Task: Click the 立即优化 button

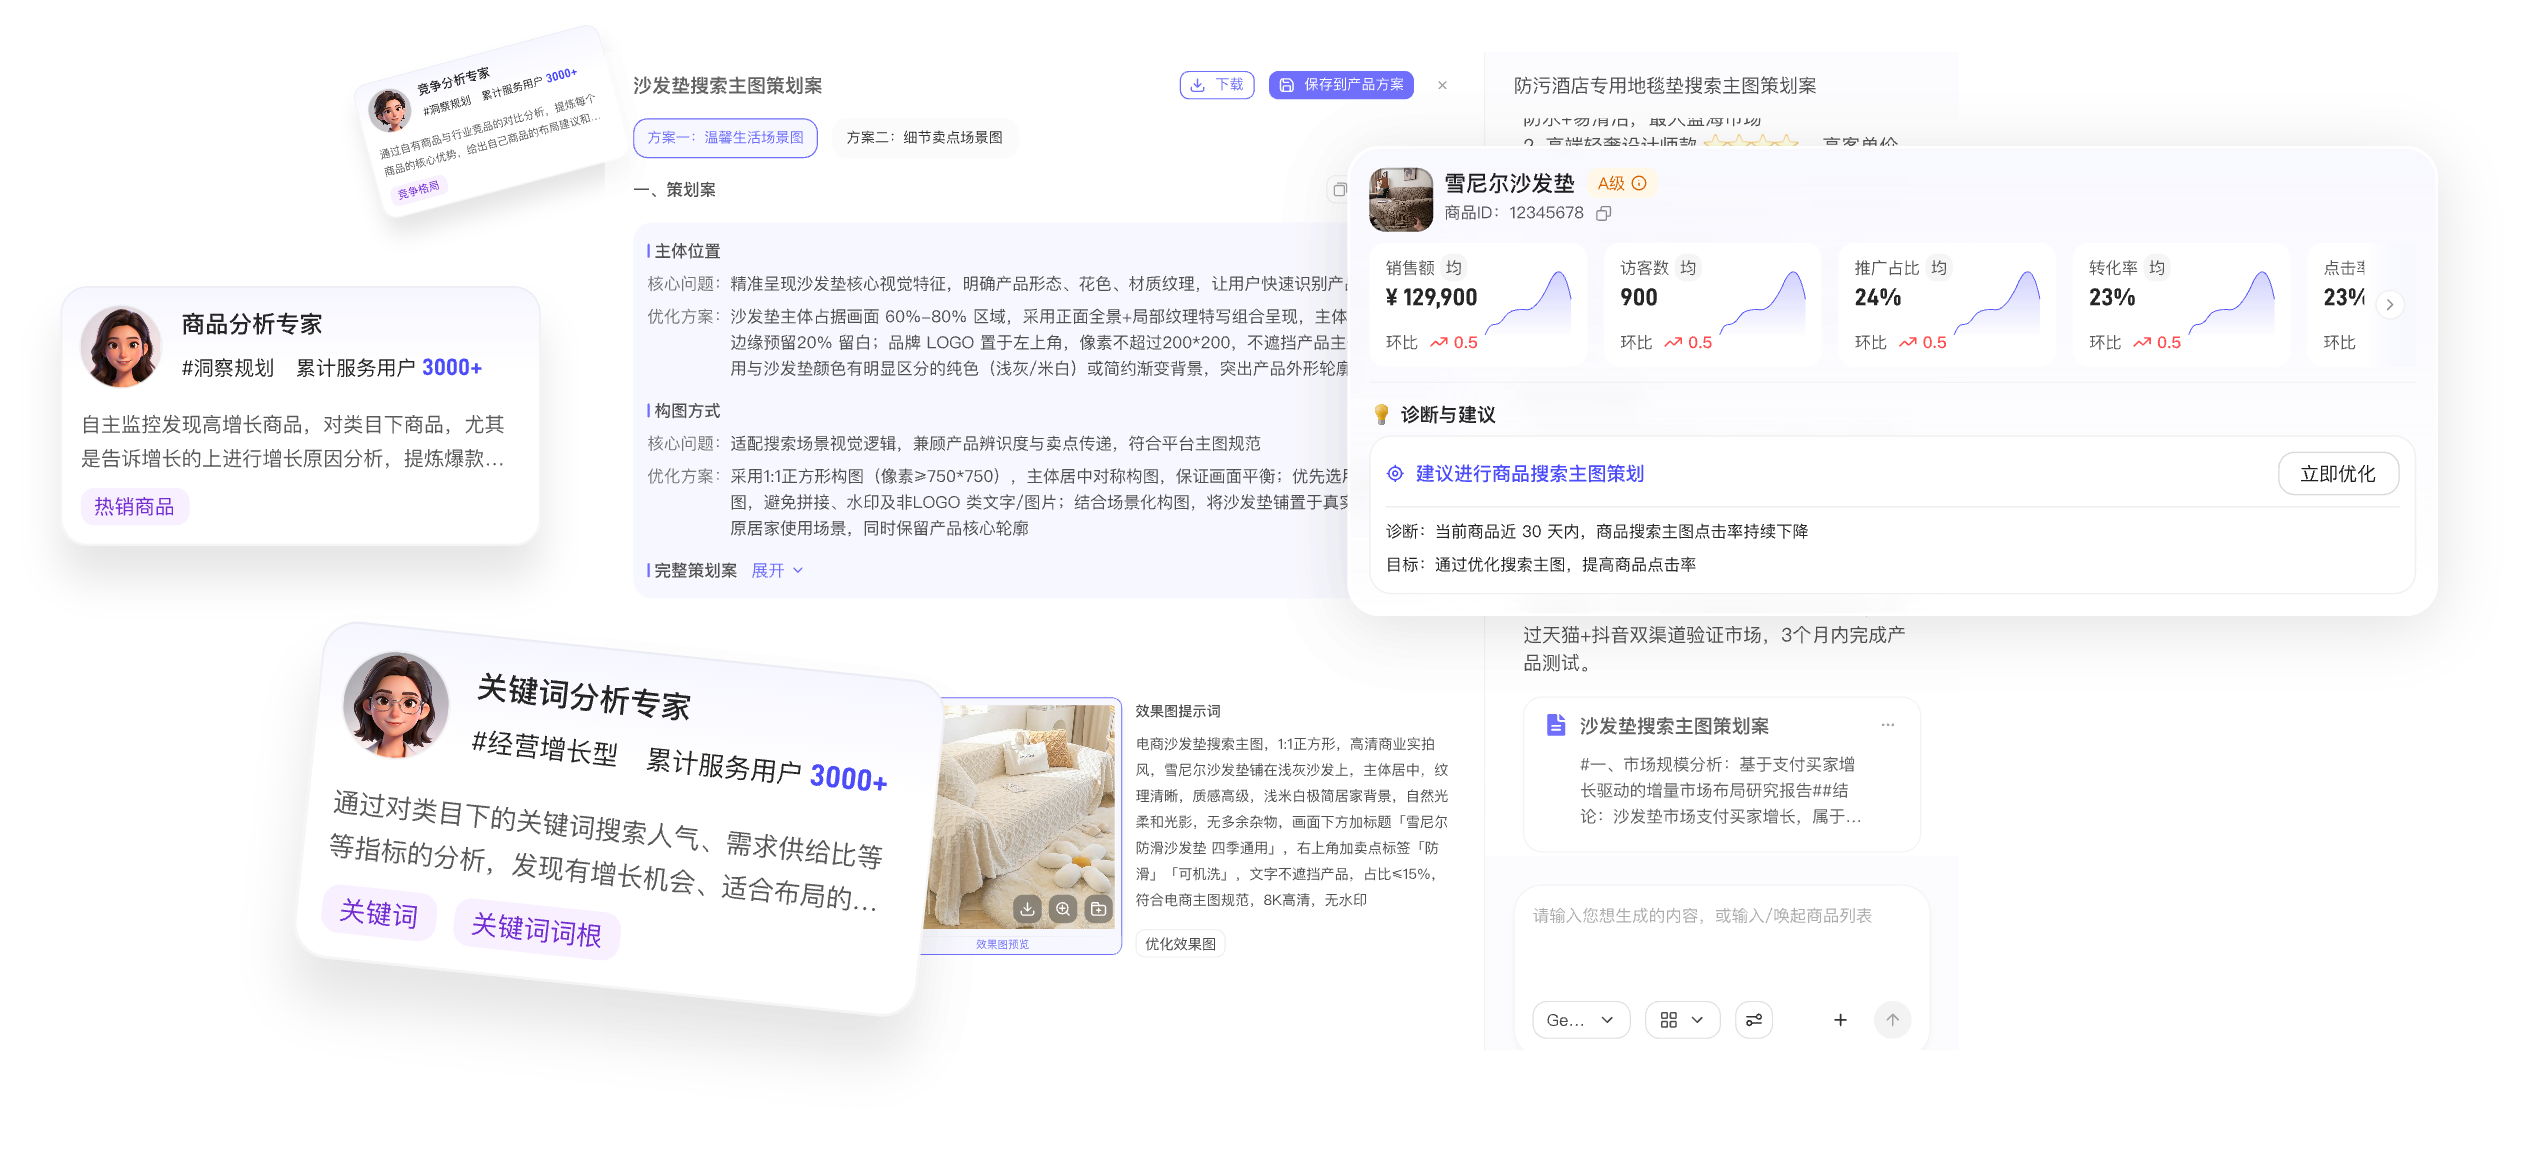Action: pos(2338,473)
